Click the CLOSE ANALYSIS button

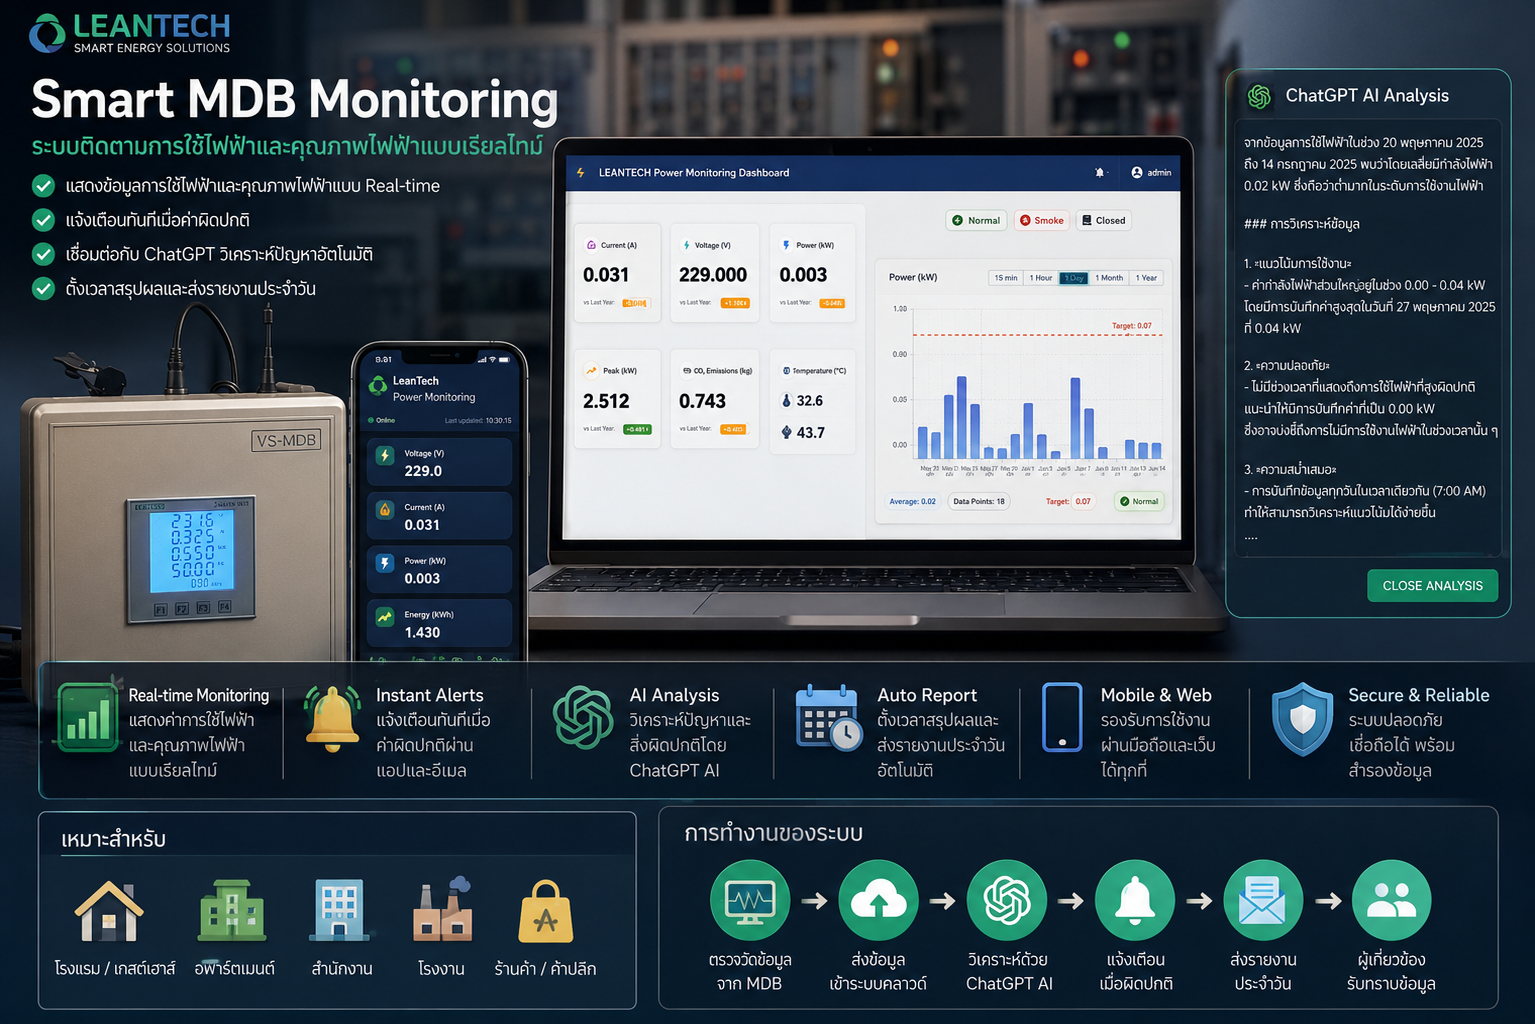tap(1432, 586)
